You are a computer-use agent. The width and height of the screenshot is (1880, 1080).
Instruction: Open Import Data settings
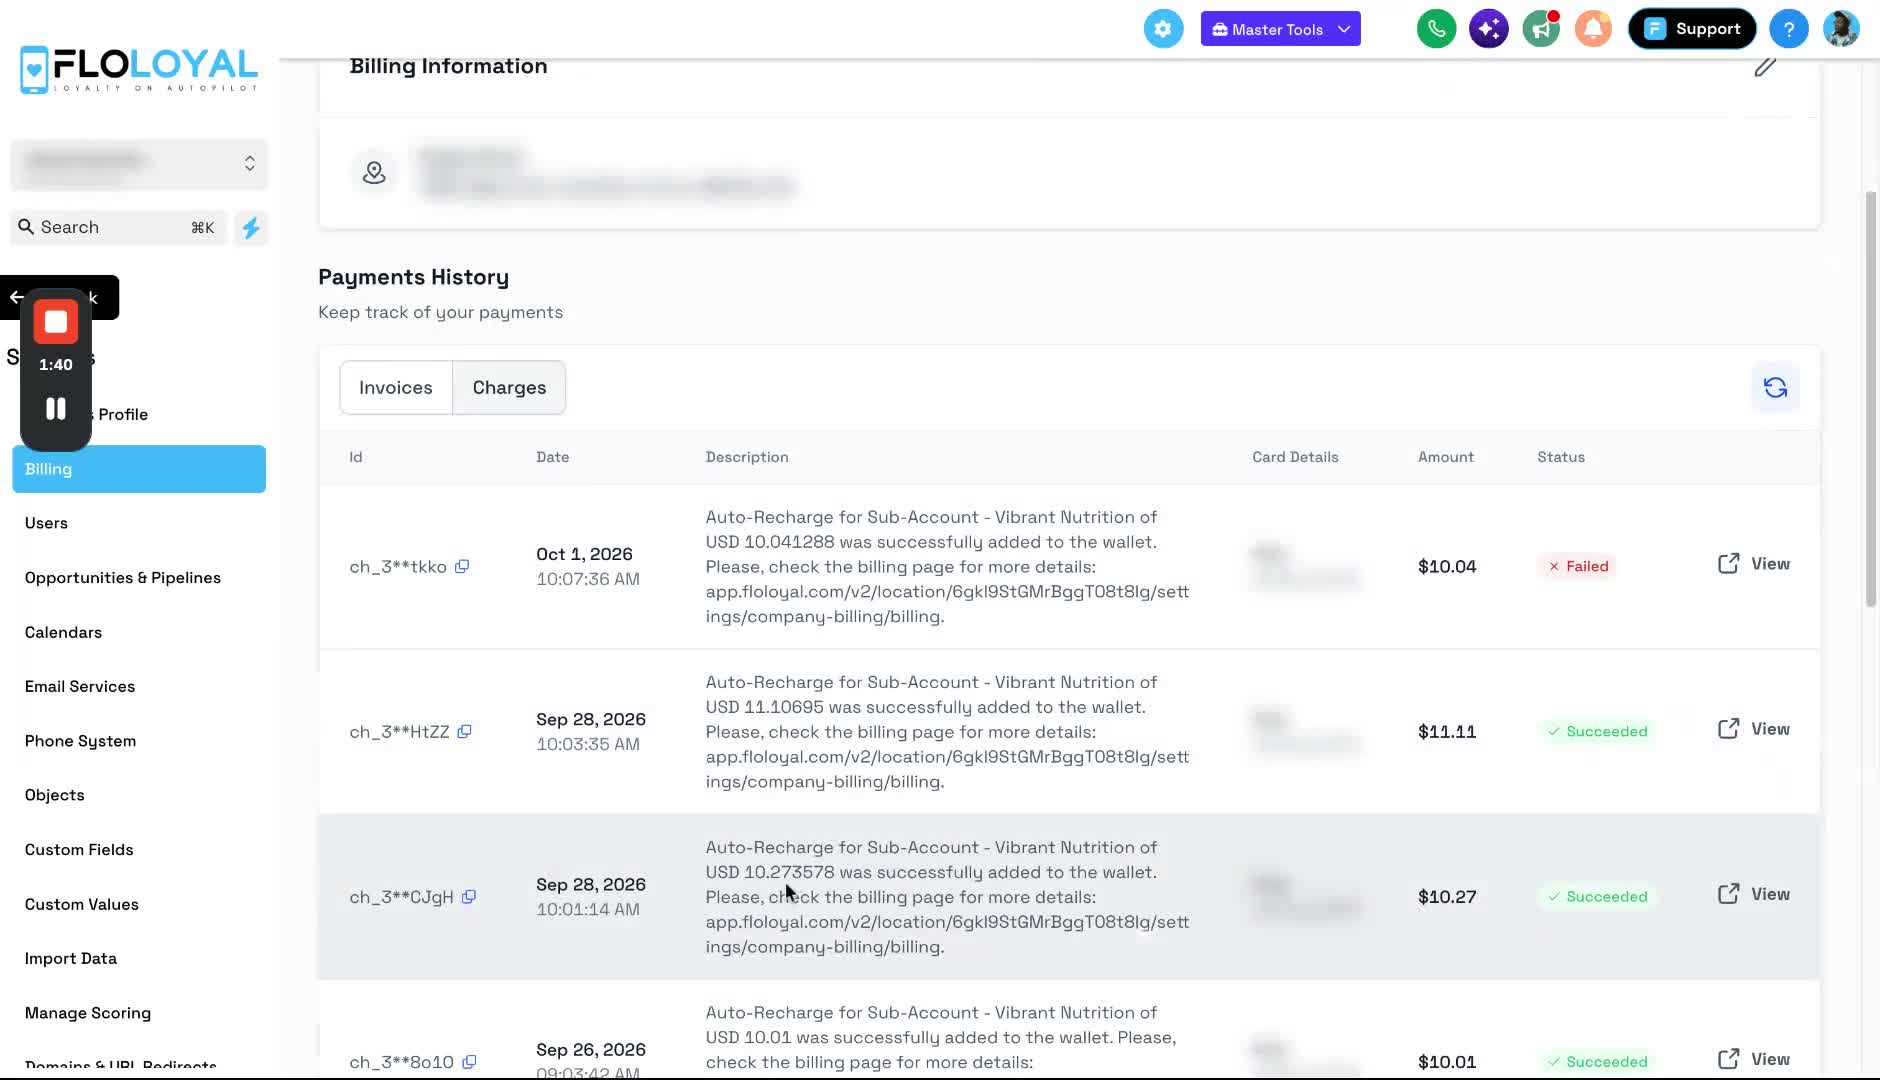point(71,958)
